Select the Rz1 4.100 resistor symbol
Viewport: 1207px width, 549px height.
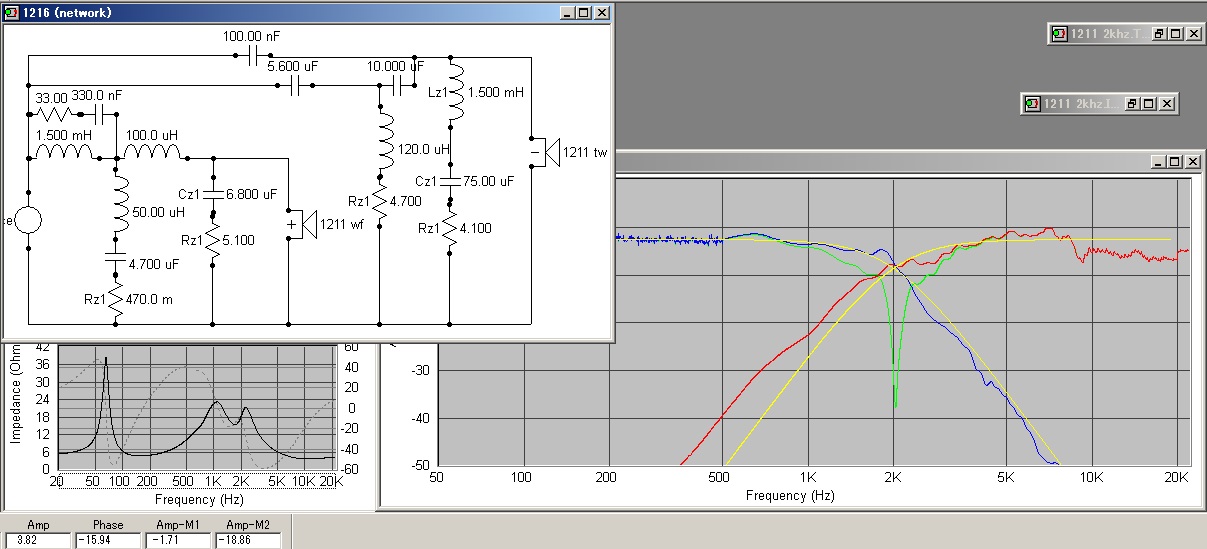tap(451, 230)
